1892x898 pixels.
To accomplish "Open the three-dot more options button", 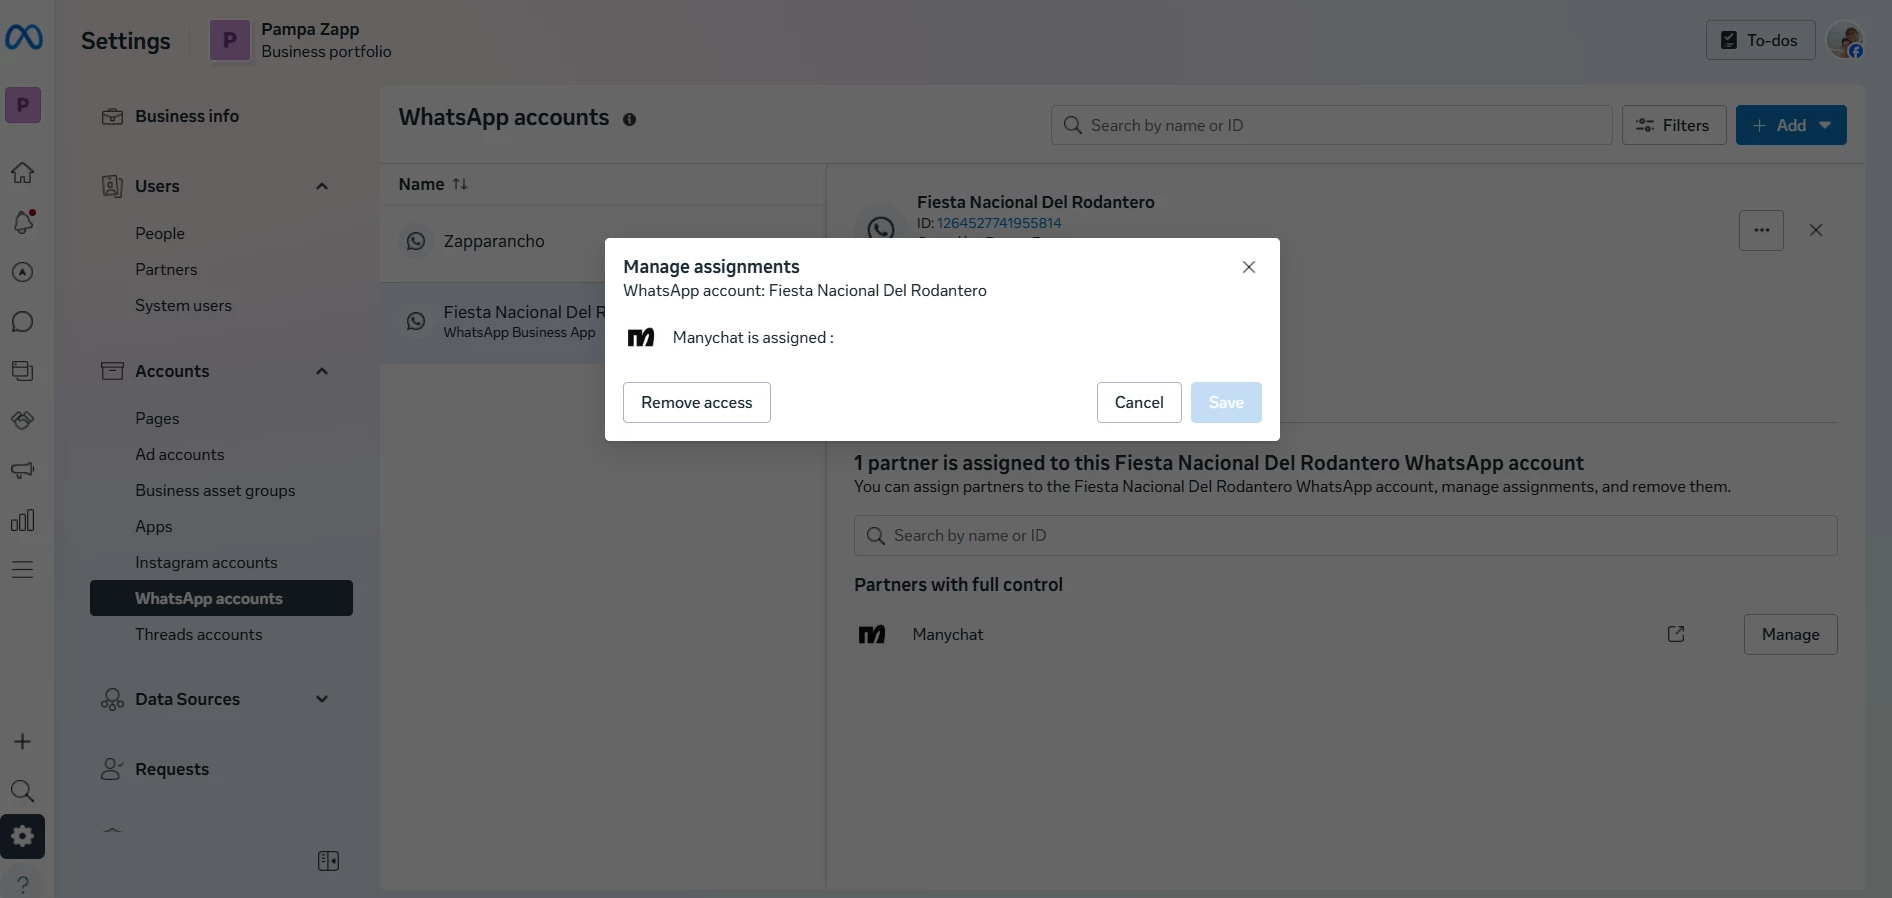I will point(1761,230).
